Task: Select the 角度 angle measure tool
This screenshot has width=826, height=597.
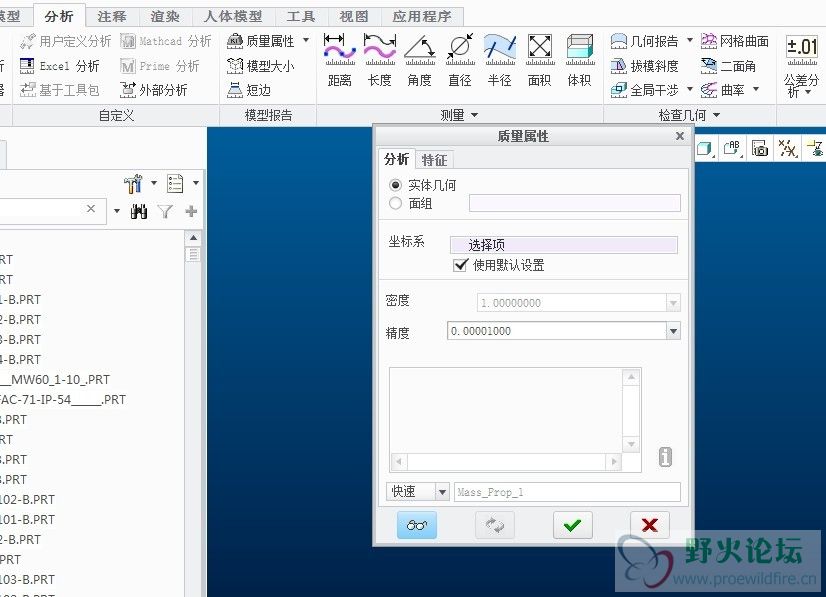Action: tap(419, 60)
